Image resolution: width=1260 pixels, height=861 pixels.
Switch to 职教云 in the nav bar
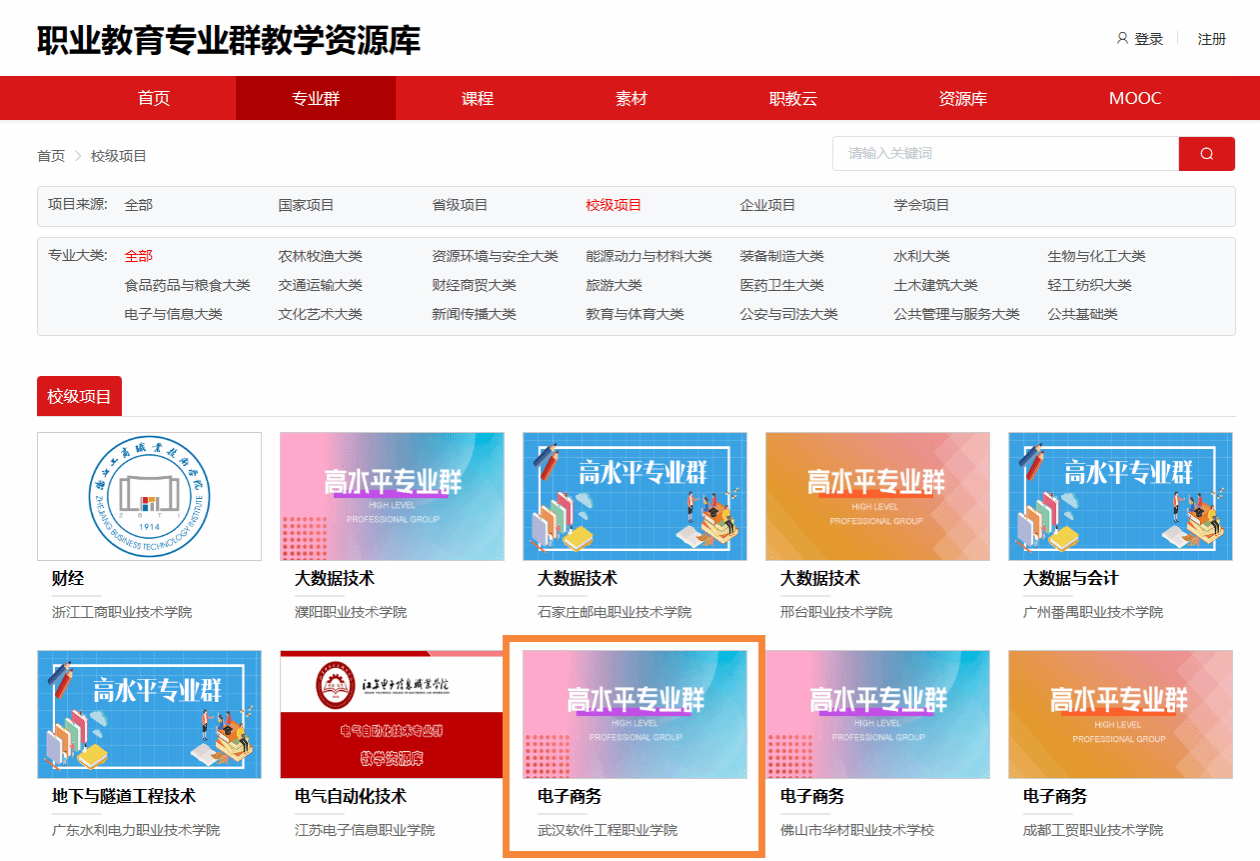coord(793,98)
